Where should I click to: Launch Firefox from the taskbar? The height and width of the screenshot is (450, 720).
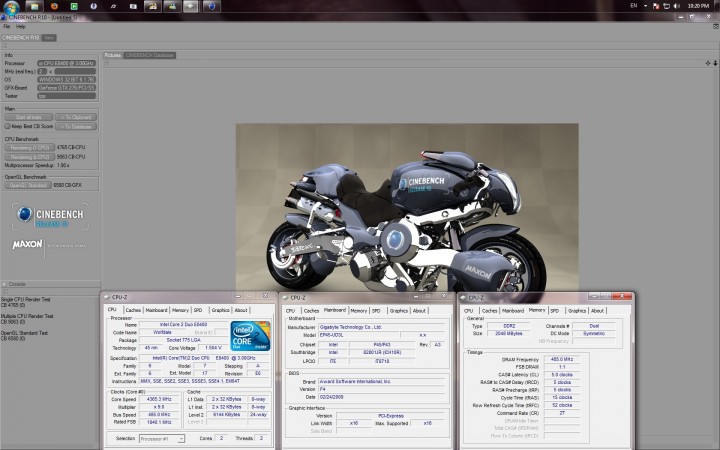pos(54,6)
